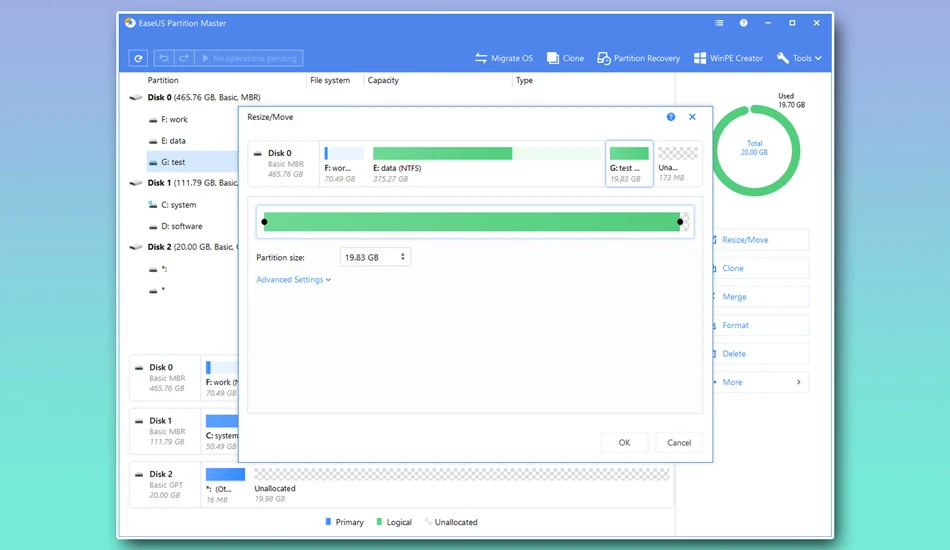Viewport: 950px width, 550px height.
Task: Click the redo arrow icon
Action: [184, 58]
